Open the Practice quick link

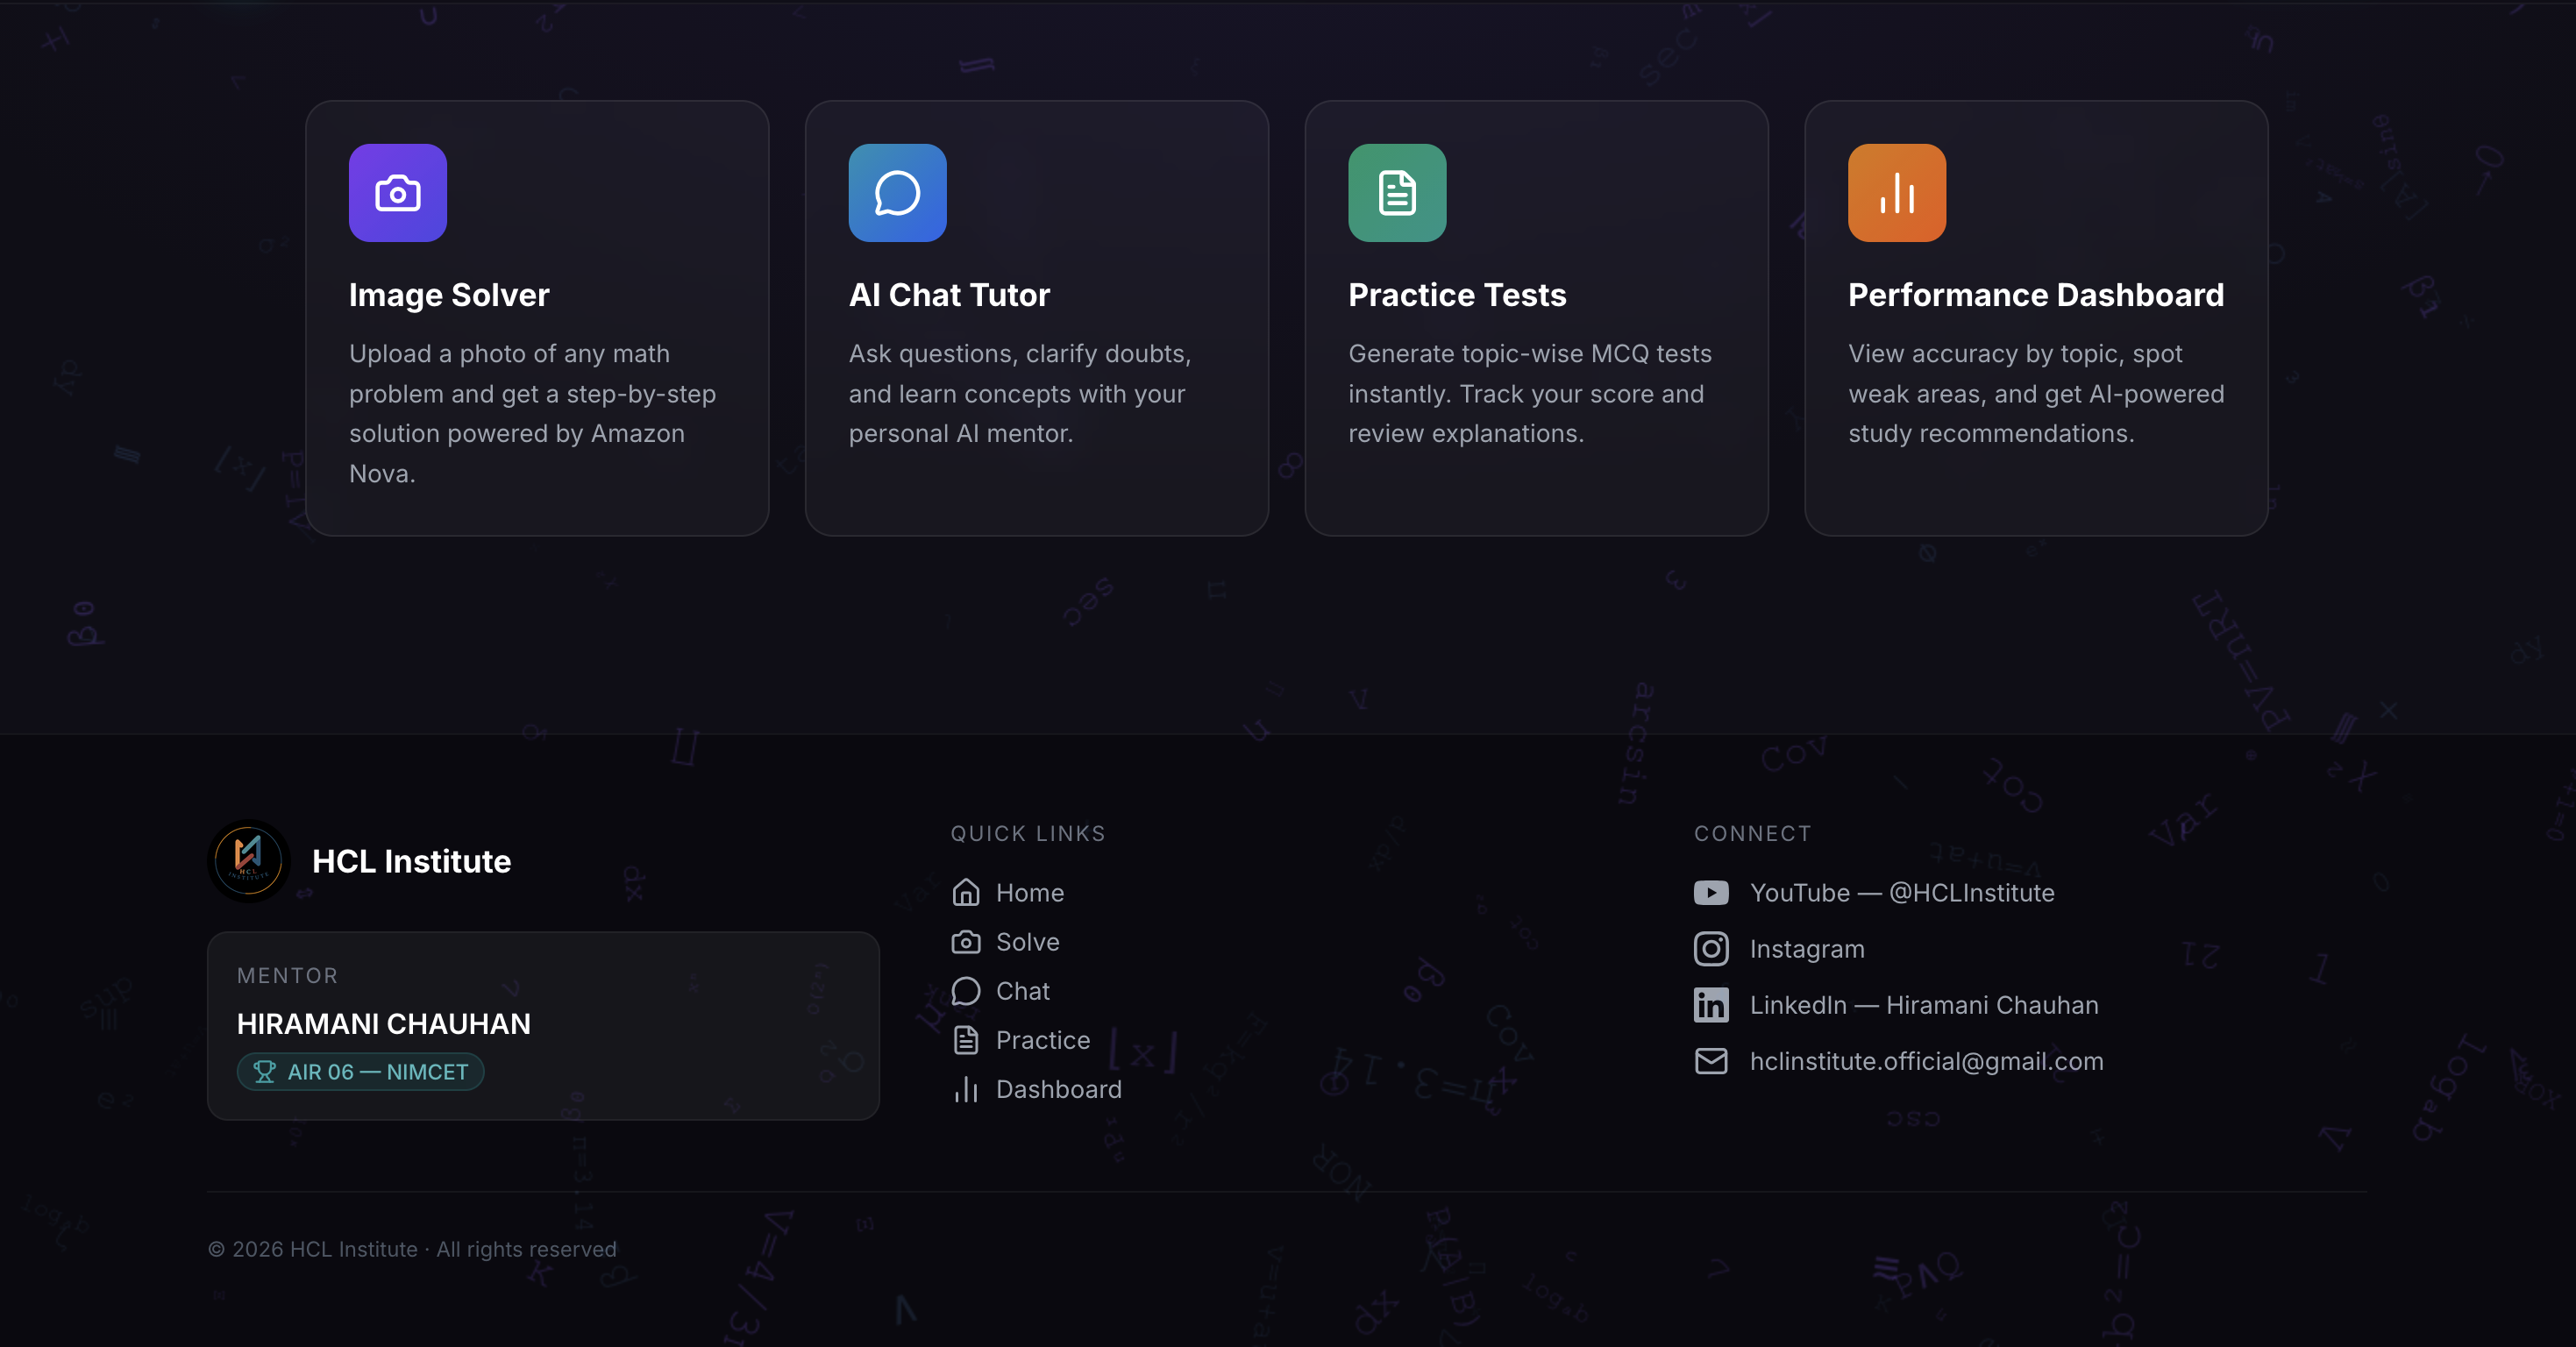coord(1042,1039)
